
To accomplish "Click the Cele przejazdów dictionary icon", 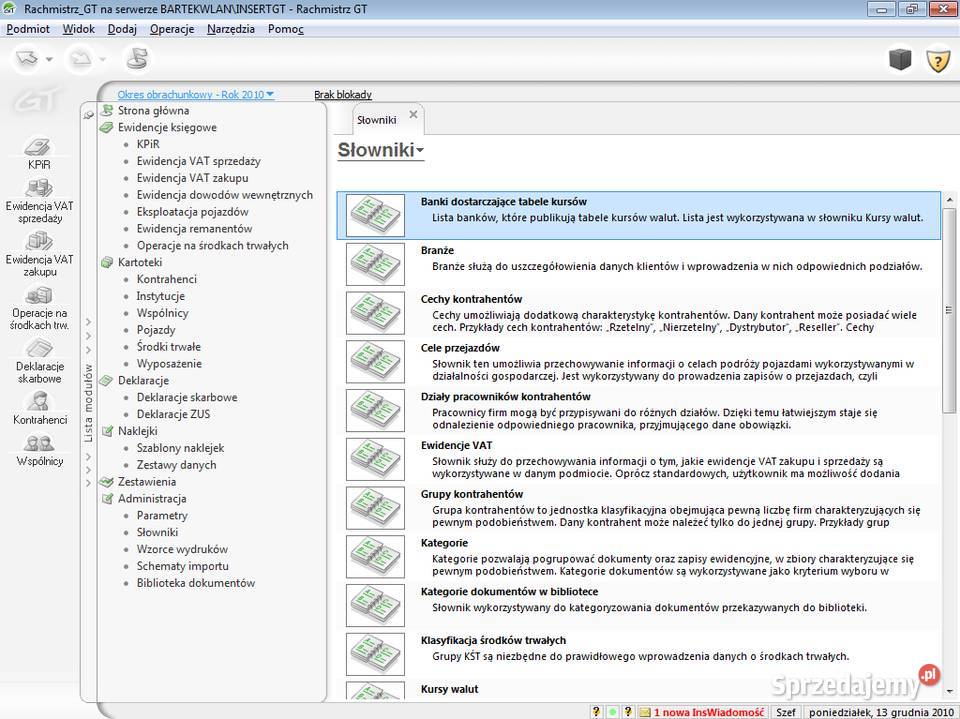I will [x=375, y=362].
